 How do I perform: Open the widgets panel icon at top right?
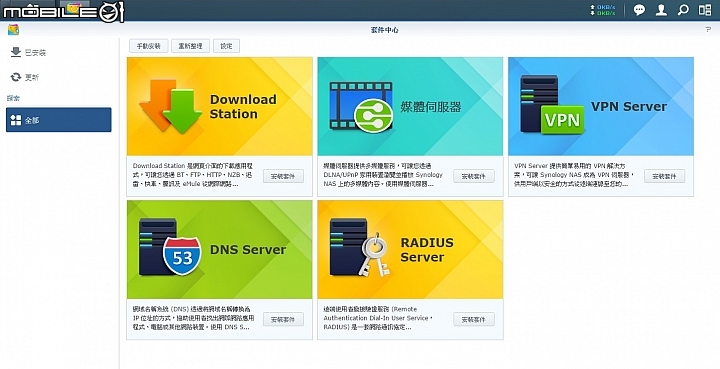(x=705, y=10)
